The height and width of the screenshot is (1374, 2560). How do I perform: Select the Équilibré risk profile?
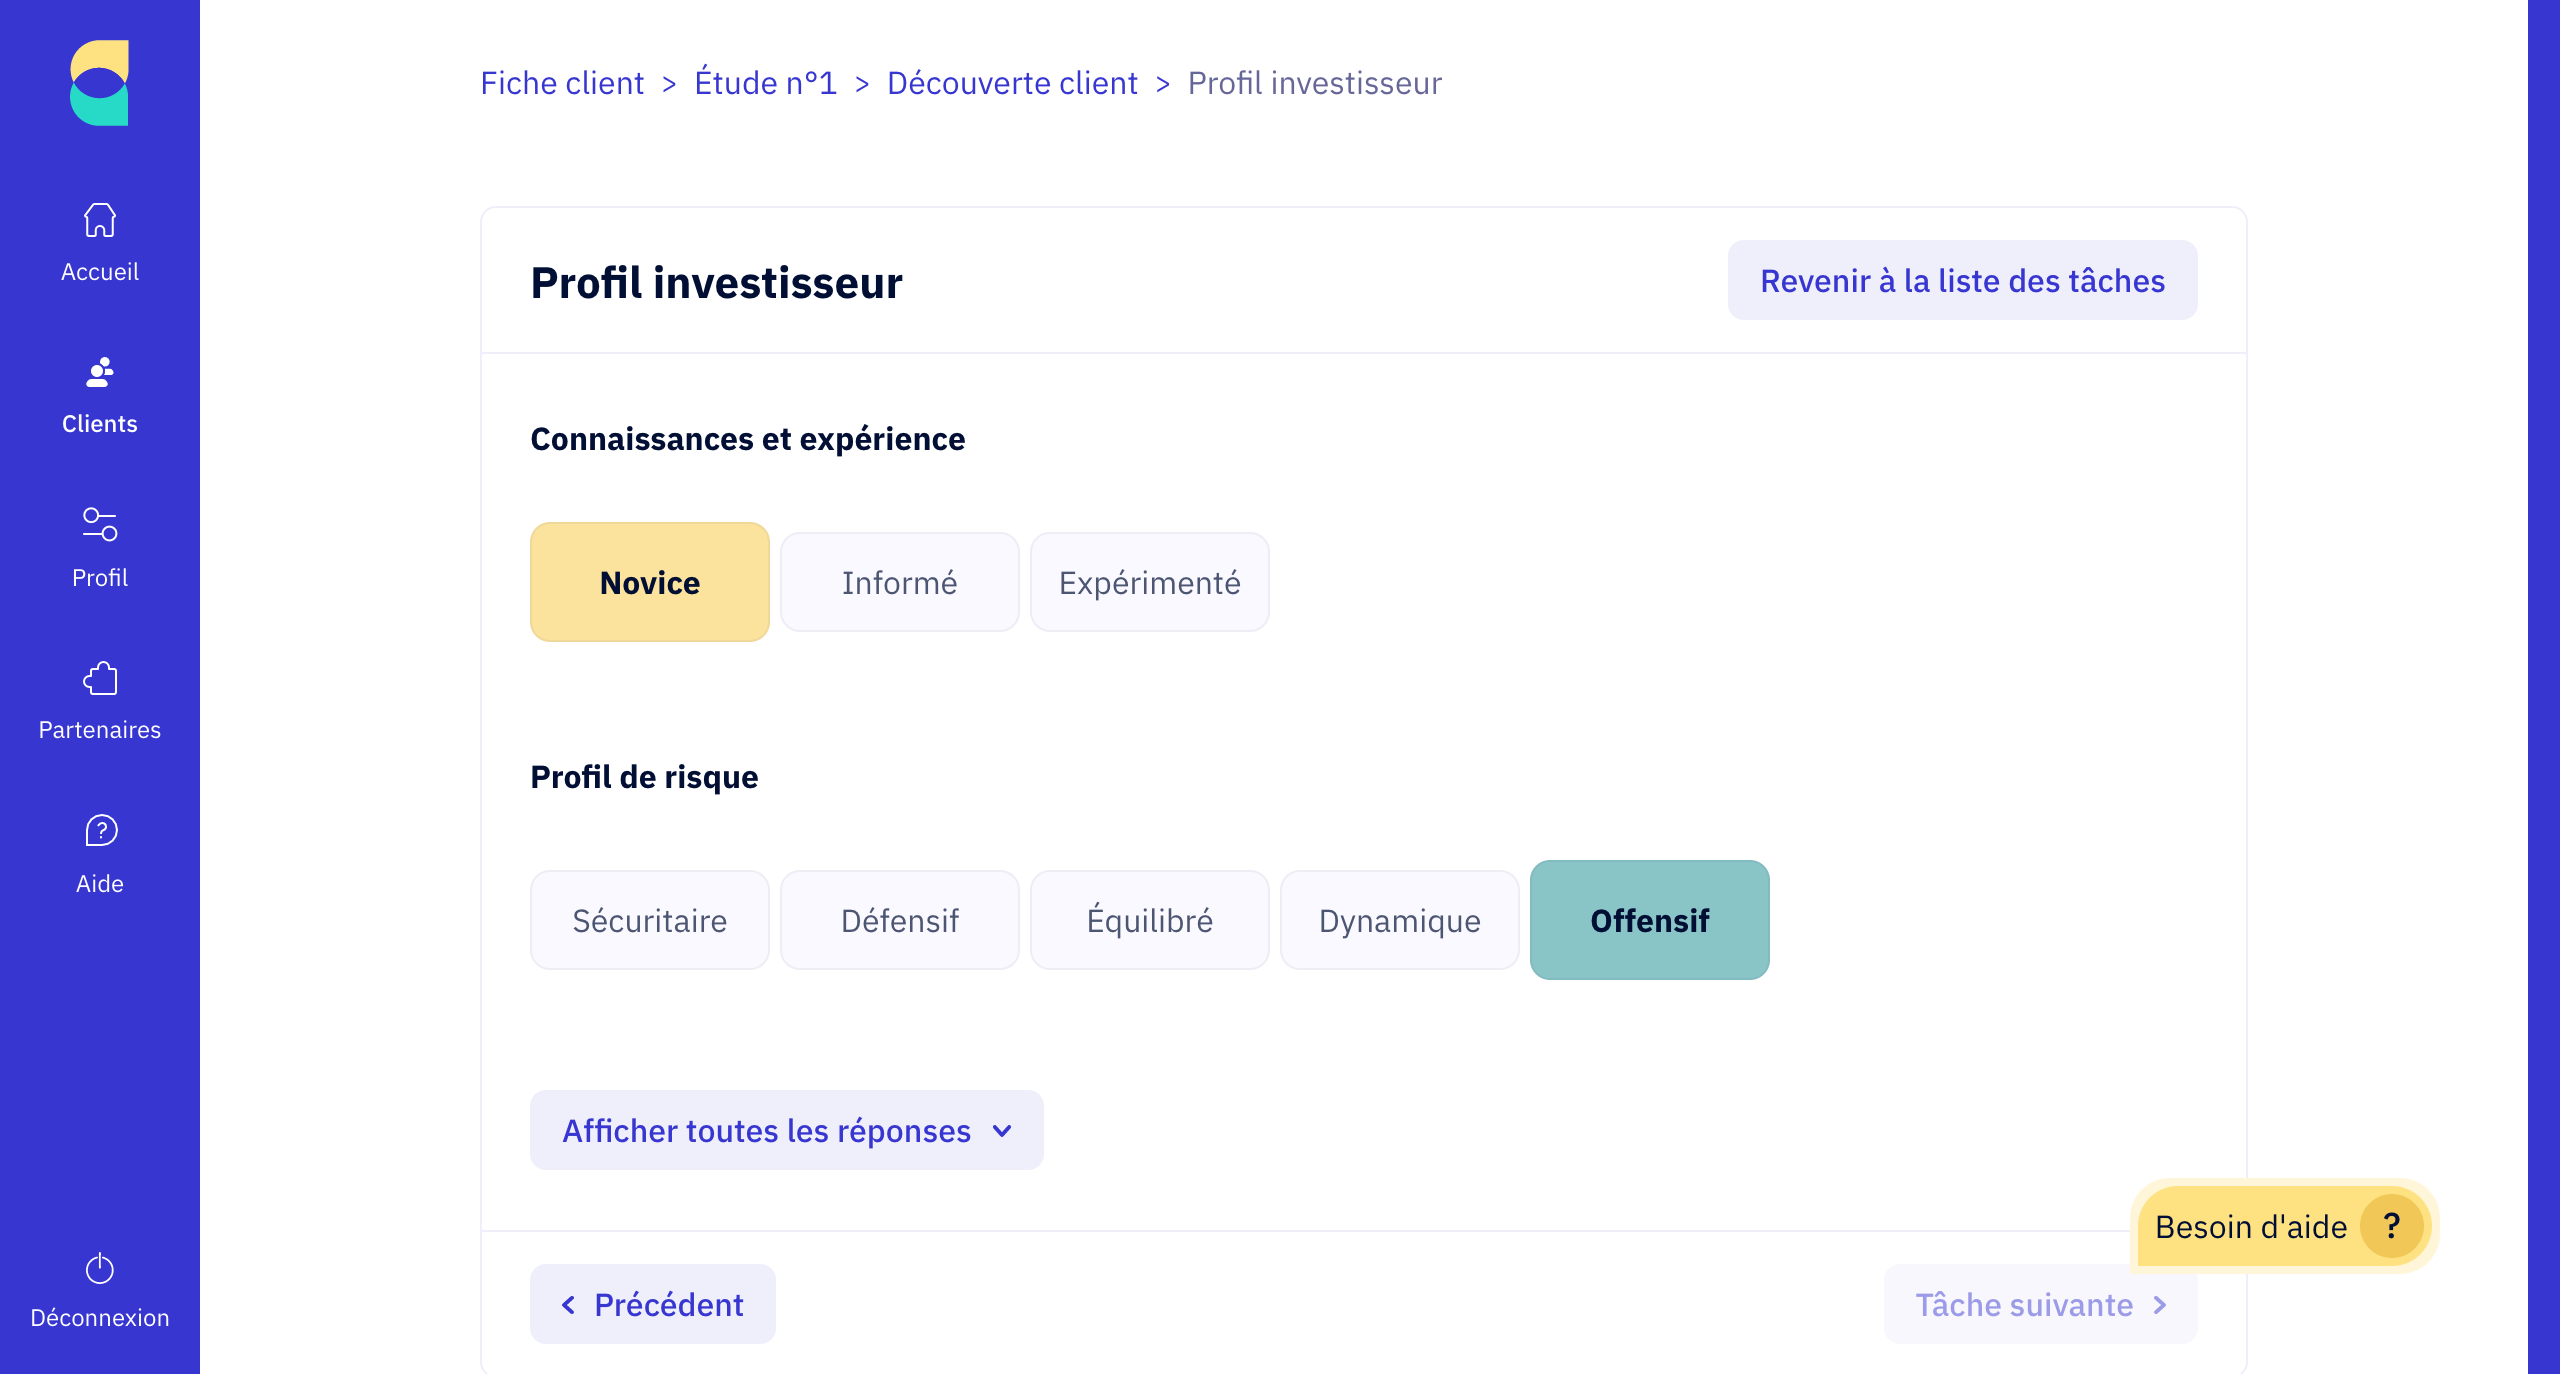click(1149, 920)
